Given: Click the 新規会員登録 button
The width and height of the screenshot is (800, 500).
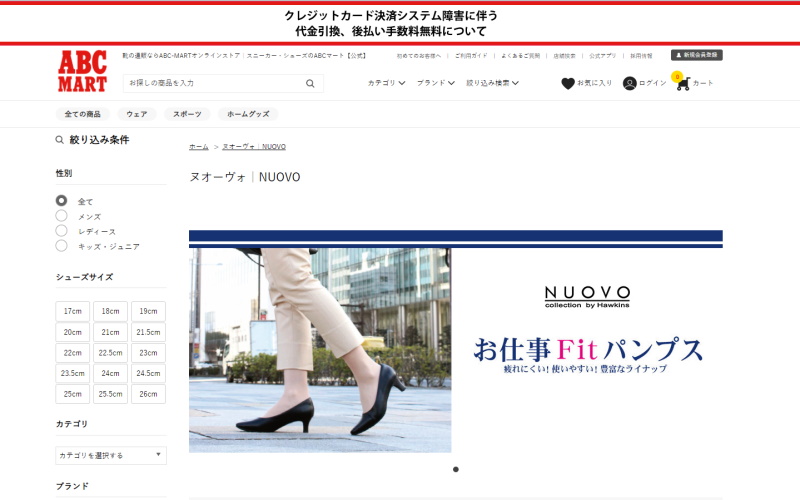Looking at the screenshot, I should (696, 55).
